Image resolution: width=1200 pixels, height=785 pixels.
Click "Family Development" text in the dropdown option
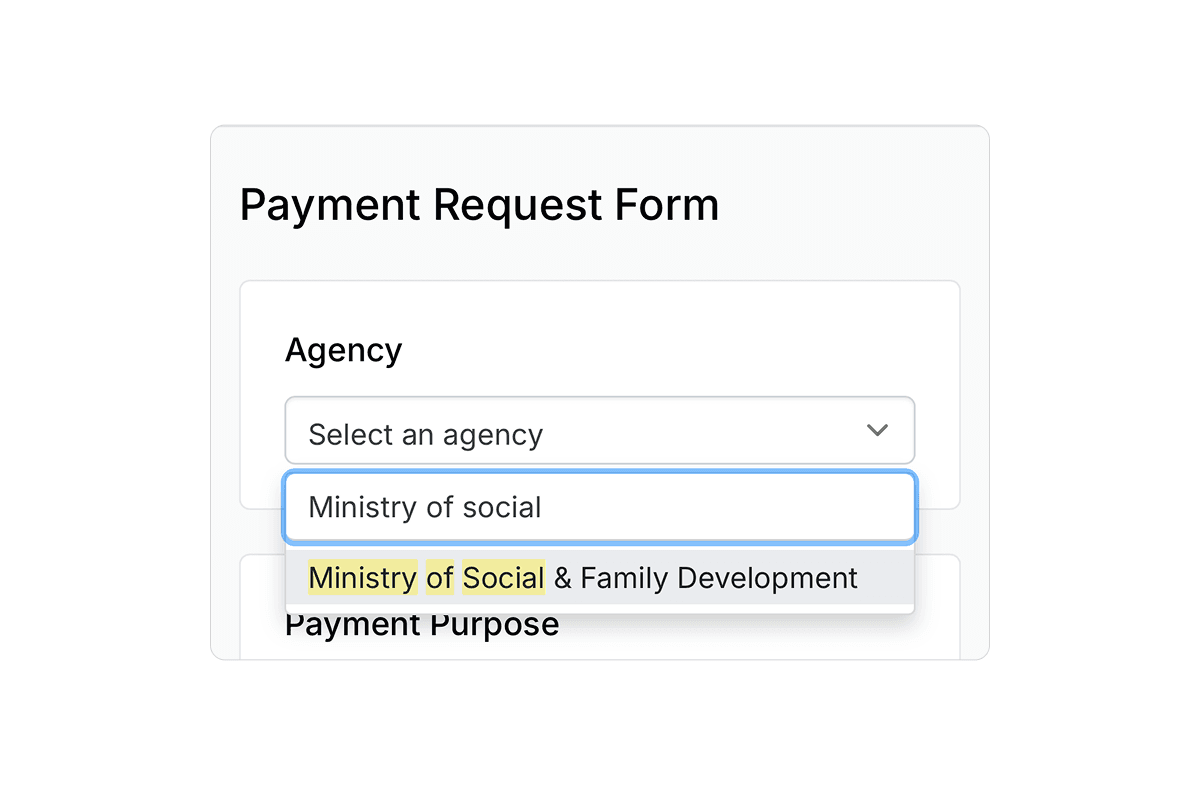pos(718,578)
